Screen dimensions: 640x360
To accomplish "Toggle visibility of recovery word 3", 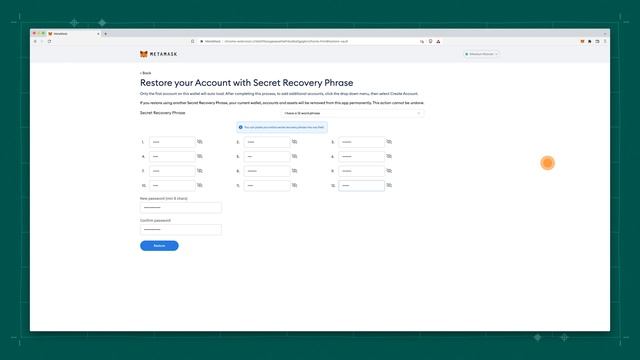I will click(x=389, y=142).
